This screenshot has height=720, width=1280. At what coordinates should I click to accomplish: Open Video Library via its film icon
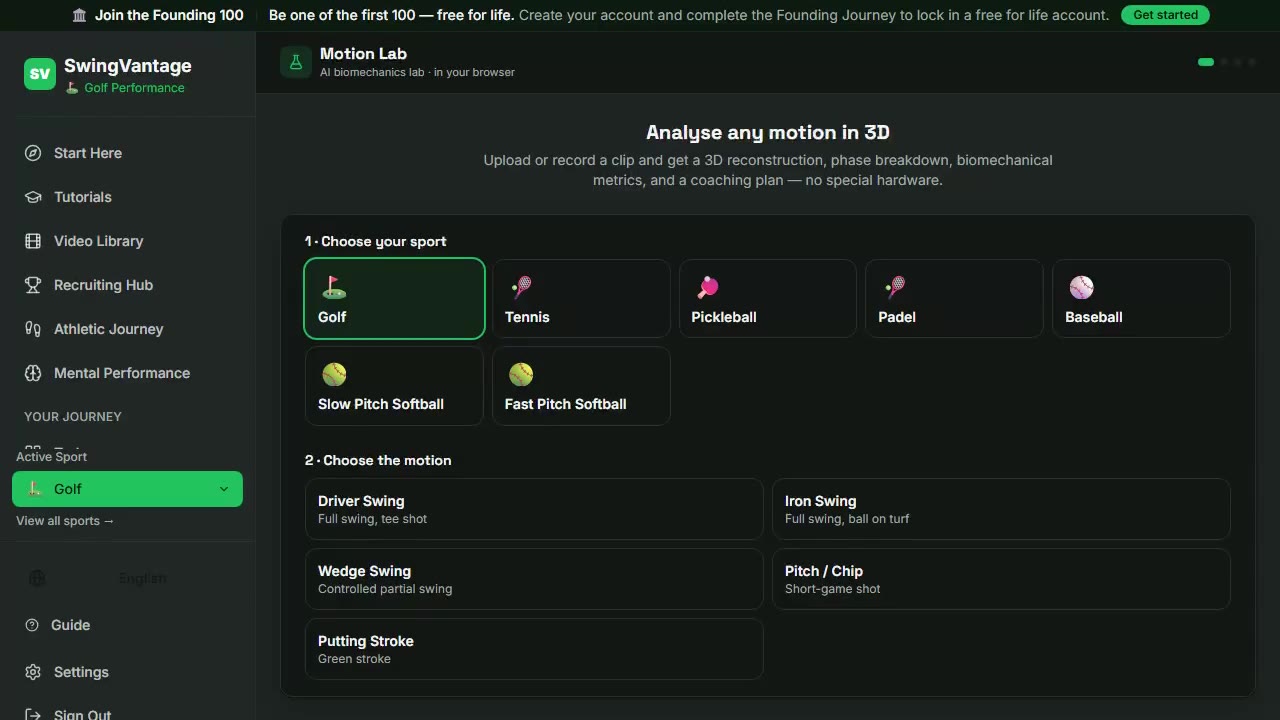[x=33, y=241]
